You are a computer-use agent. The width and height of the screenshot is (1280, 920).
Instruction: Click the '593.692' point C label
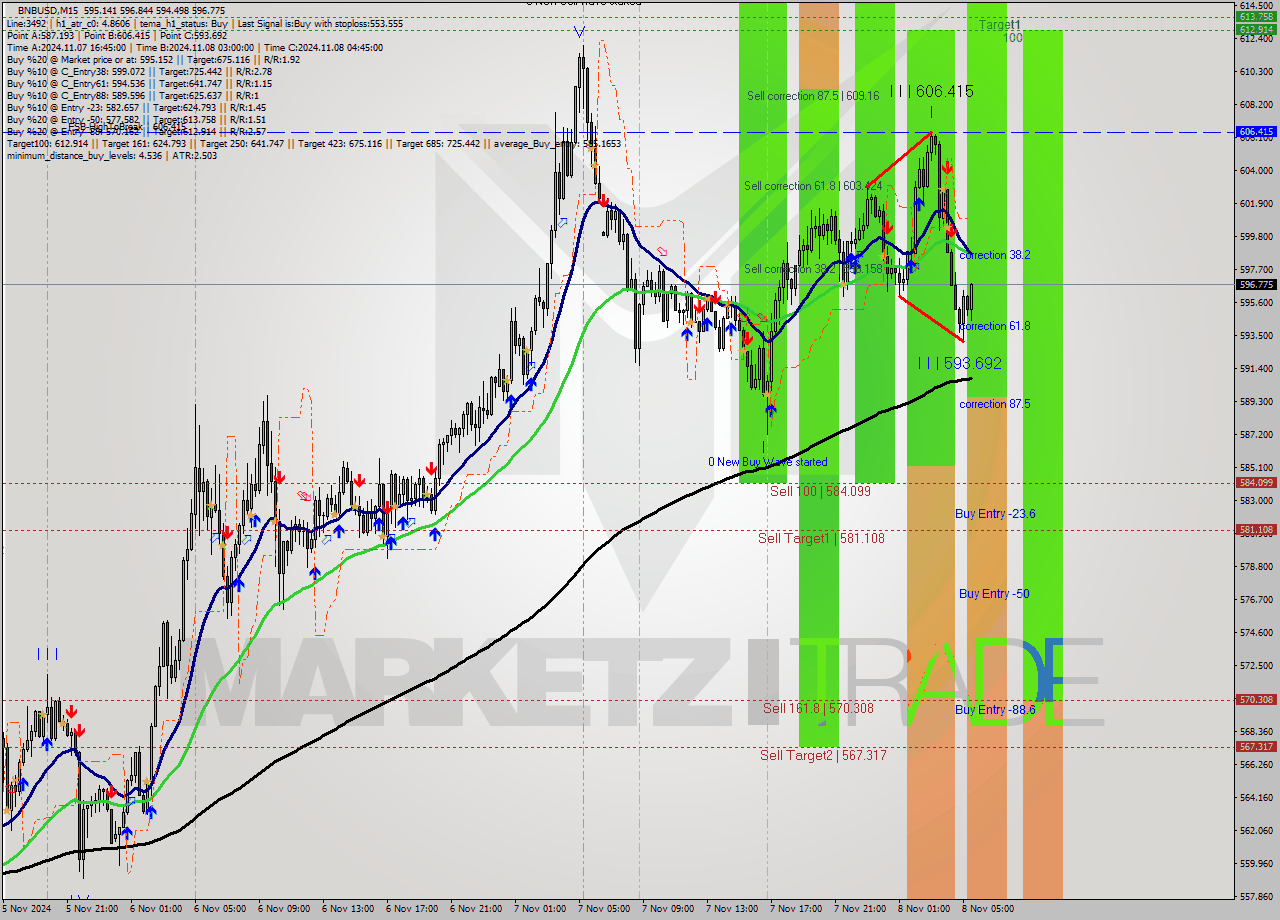click(x=959, y=363)
